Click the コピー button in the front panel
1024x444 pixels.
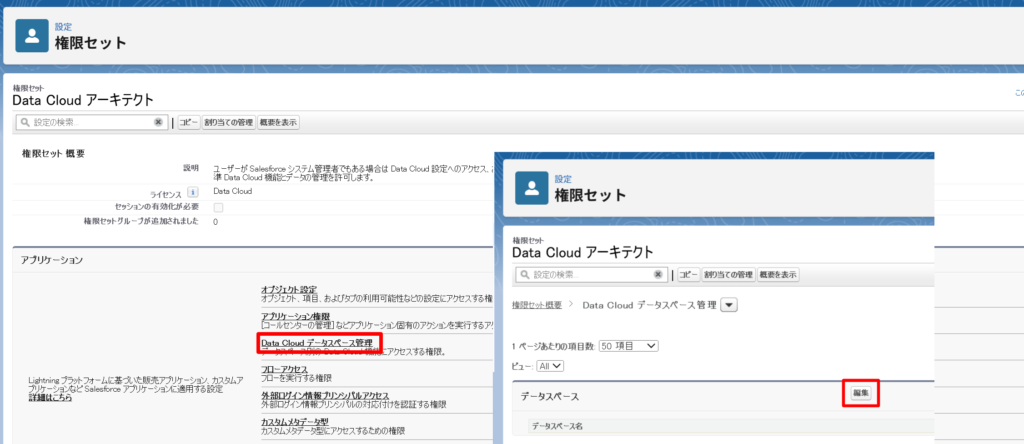(x=688, y=275)
